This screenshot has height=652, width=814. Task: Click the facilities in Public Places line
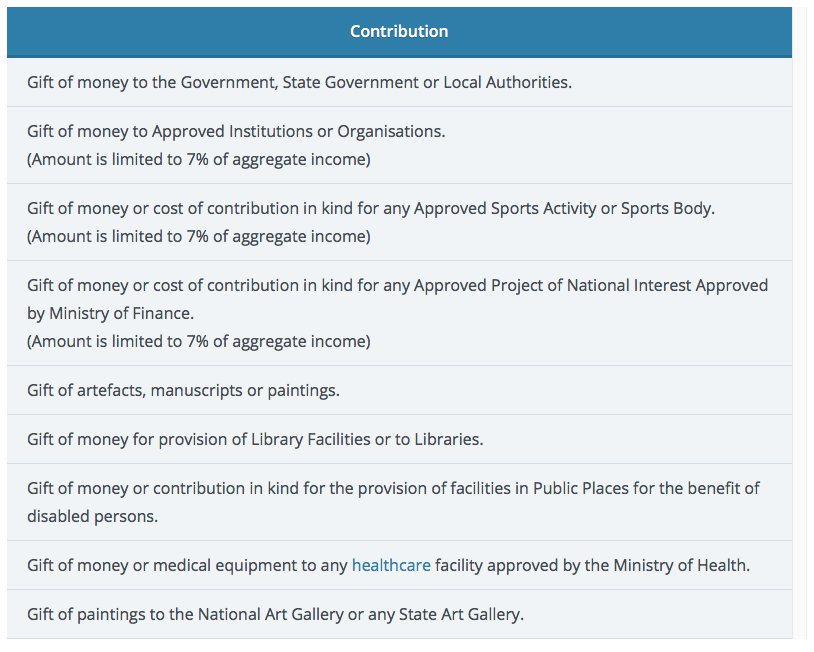393,489
